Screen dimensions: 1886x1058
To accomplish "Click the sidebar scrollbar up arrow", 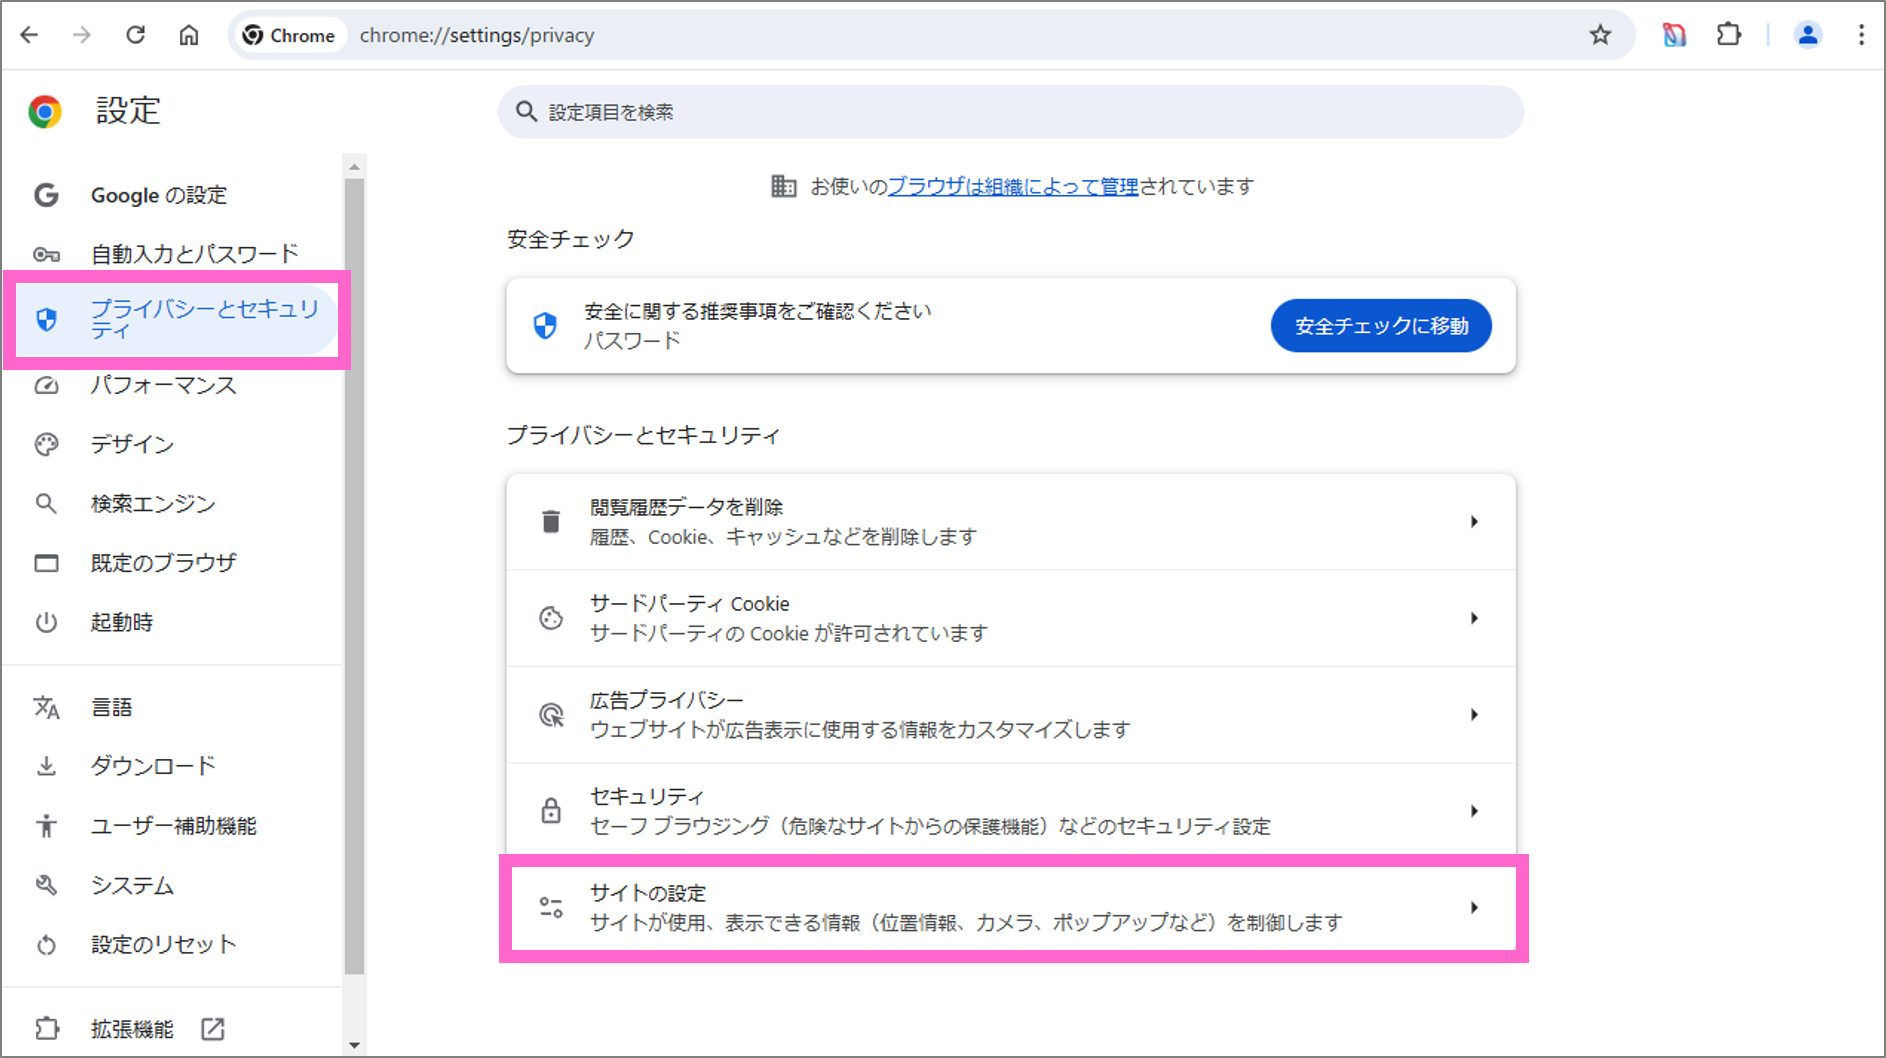I will tap(354, 166).
